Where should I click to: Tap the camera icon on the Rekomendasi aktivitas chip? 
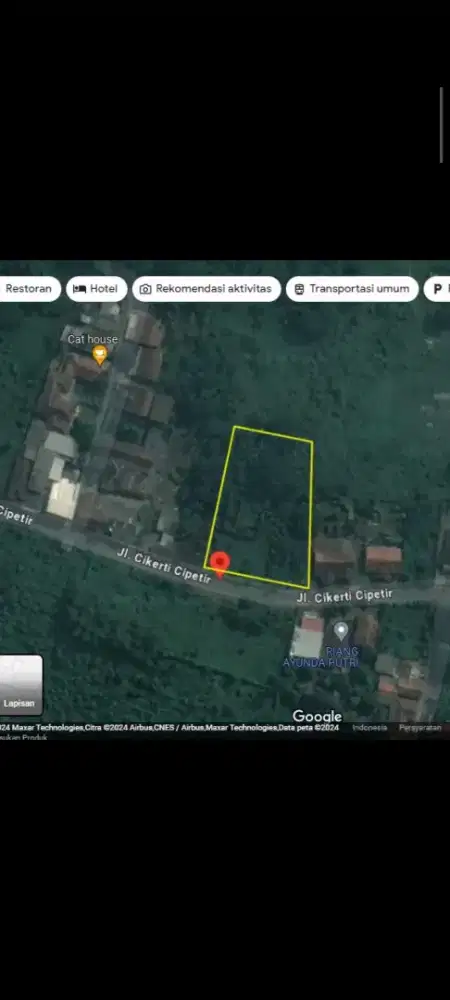coord(145,289)
